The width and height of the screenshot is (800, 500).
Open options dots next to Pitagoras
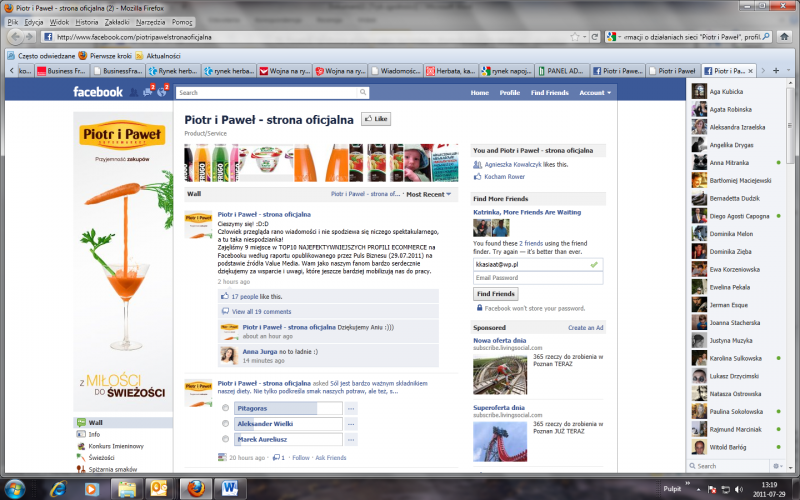pyautogui.click(x=351, y=408)
